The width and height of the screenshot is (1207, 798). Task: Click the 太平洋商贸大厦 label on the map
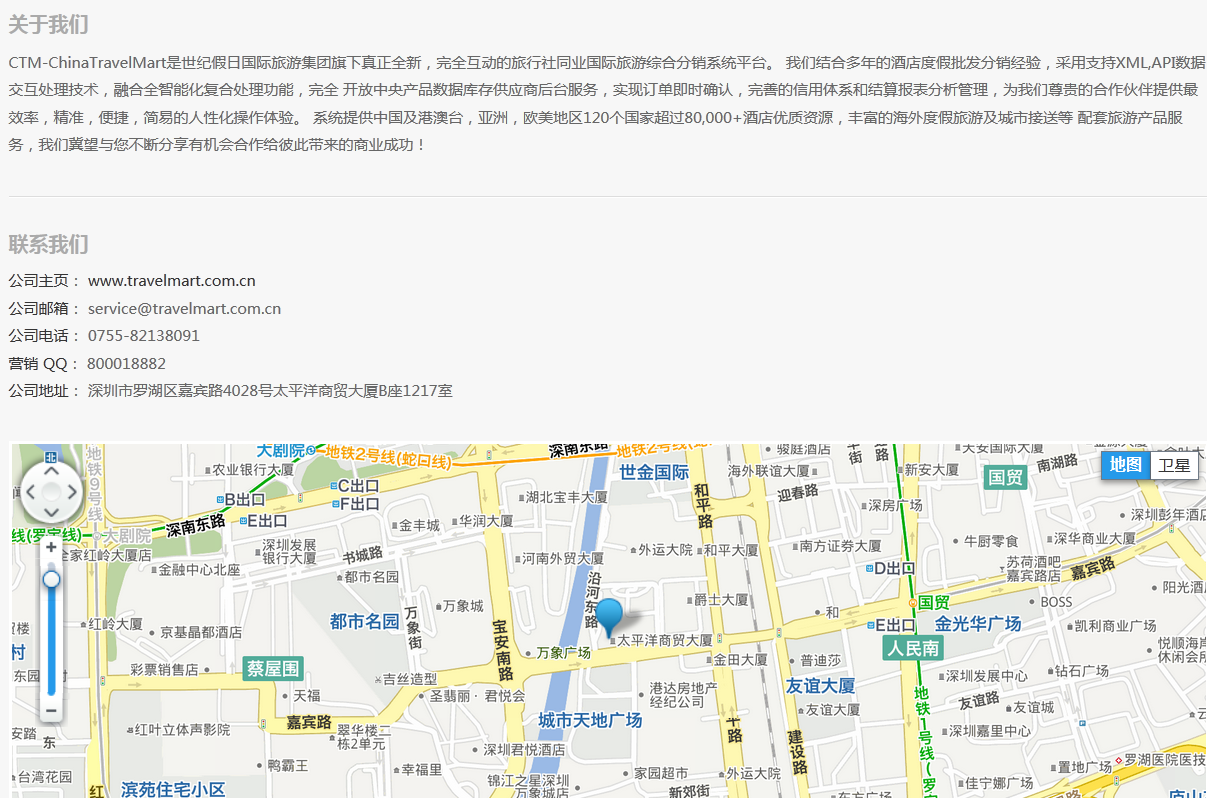point(665,640)
